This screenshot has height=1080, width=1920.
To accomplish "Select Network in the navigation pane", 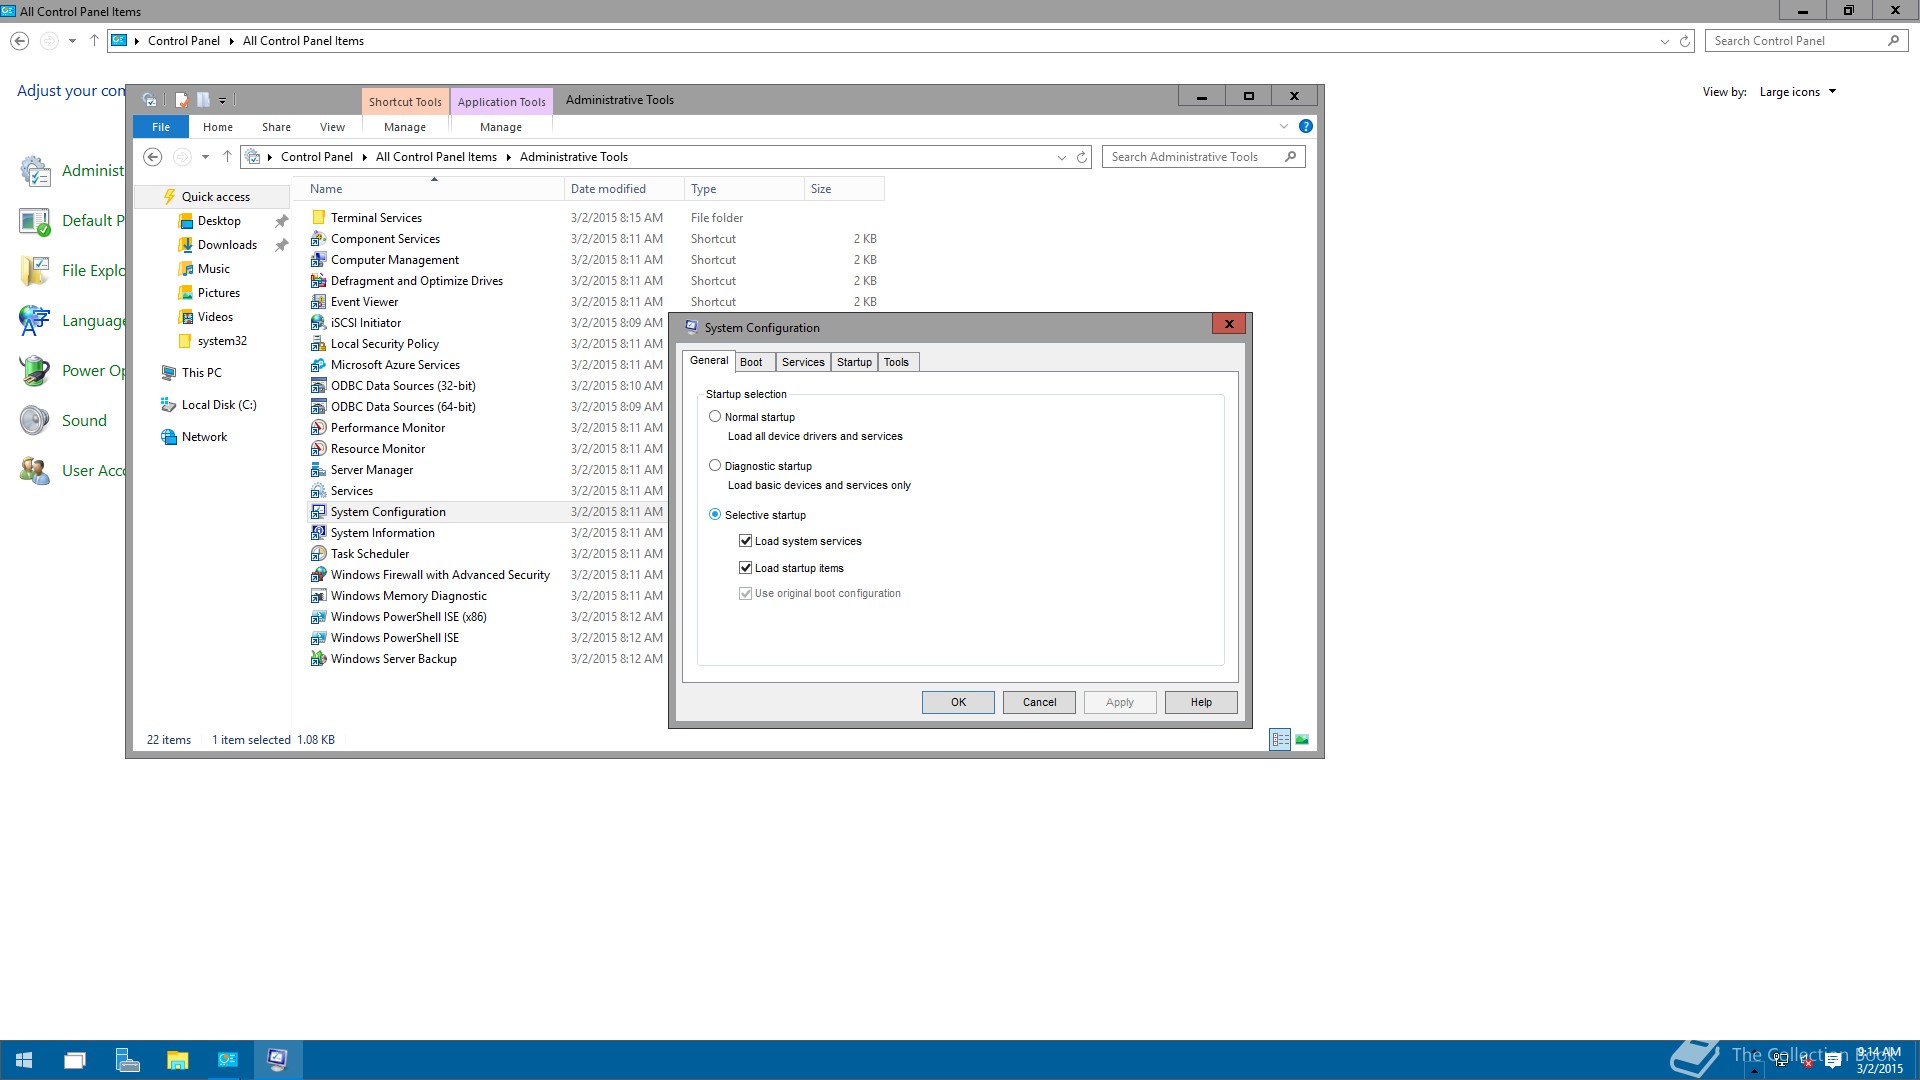I will 204,437.
